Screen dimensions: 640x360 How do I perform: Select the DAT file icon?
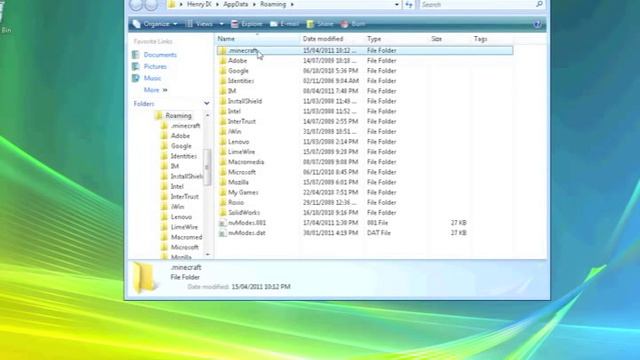pyautogui.click(x=222, y=233)
